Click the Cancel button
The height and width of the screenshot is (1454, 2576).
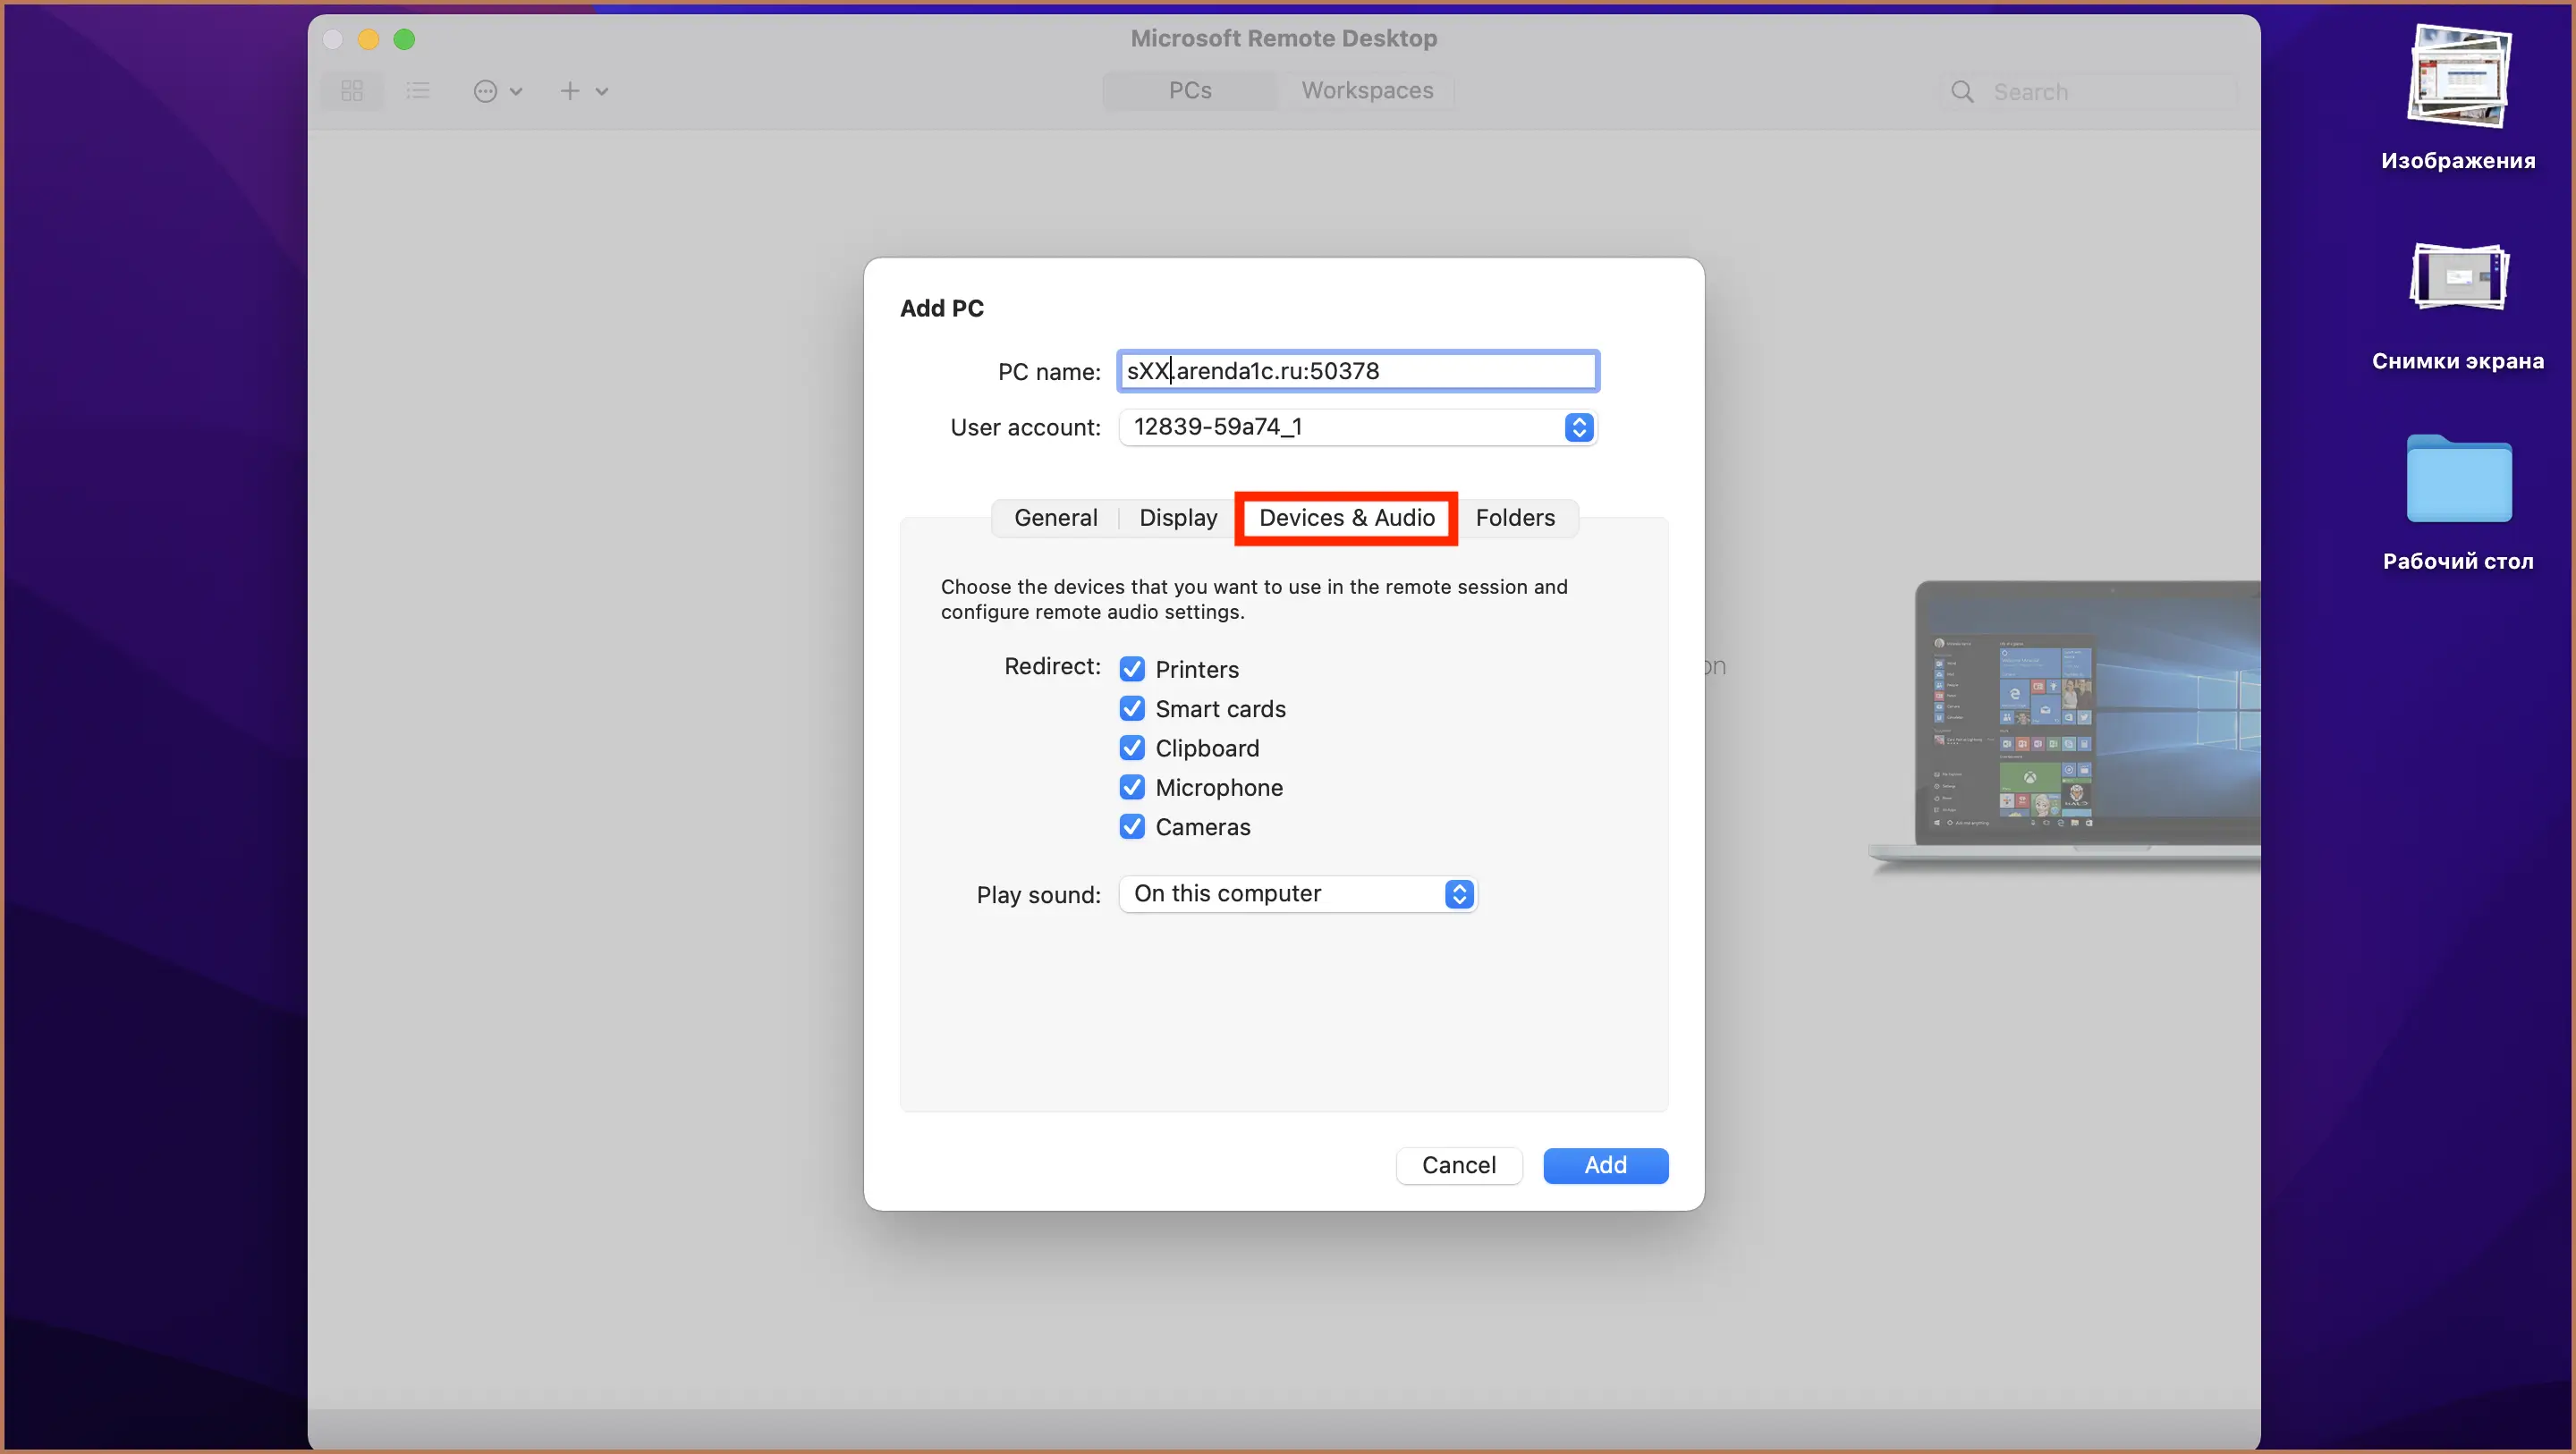coord(1458,1166)
